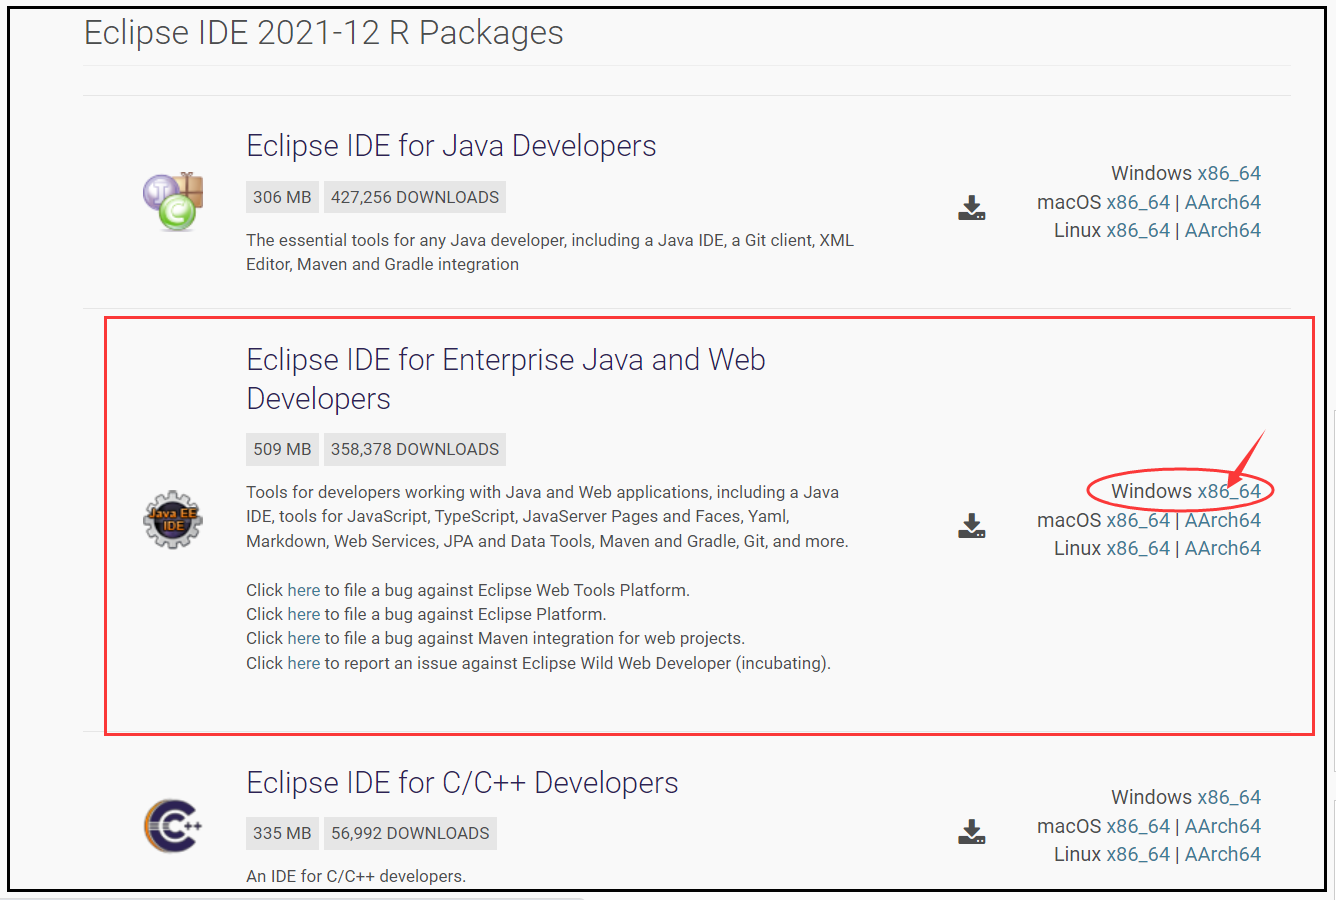Click 'here' link for Wild Web Developer issue

point(304,663)
